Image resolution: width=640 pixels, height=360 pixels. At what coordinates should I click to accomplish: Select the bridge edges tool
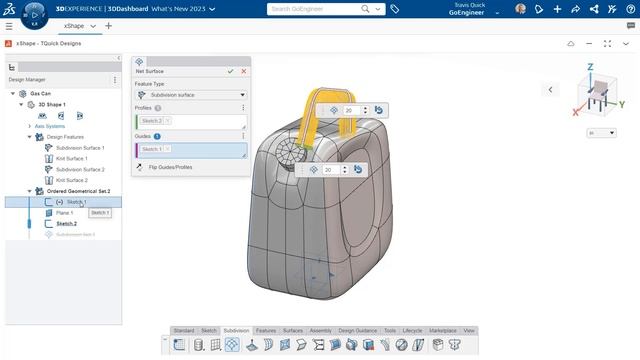pos(318,345)
